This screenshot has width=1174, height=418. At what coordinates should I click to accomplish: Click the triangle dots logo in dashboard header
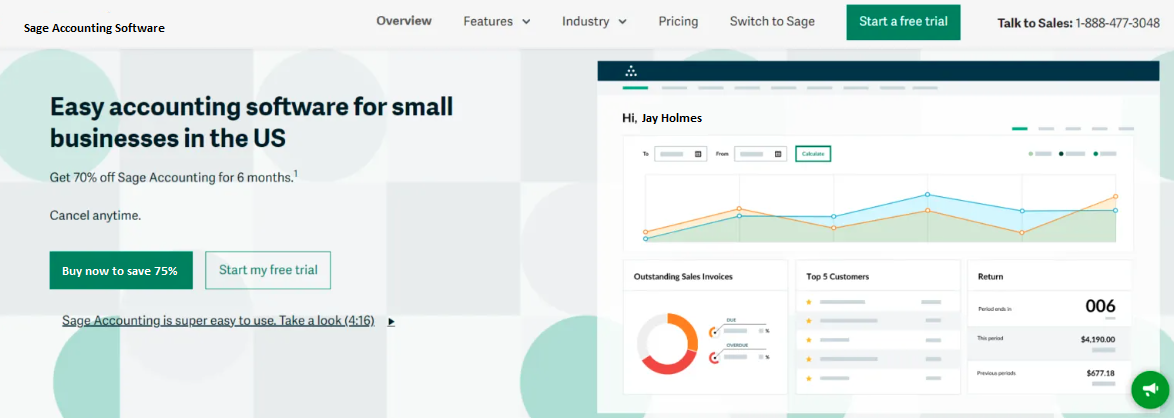[631, 72]
